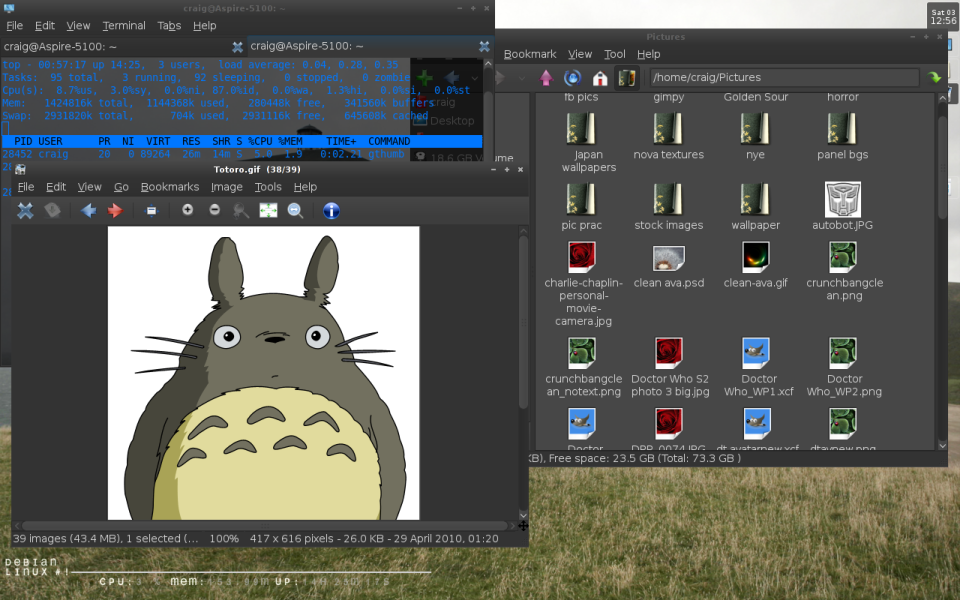Select clean ava.psd file

(x=669, y=258)
